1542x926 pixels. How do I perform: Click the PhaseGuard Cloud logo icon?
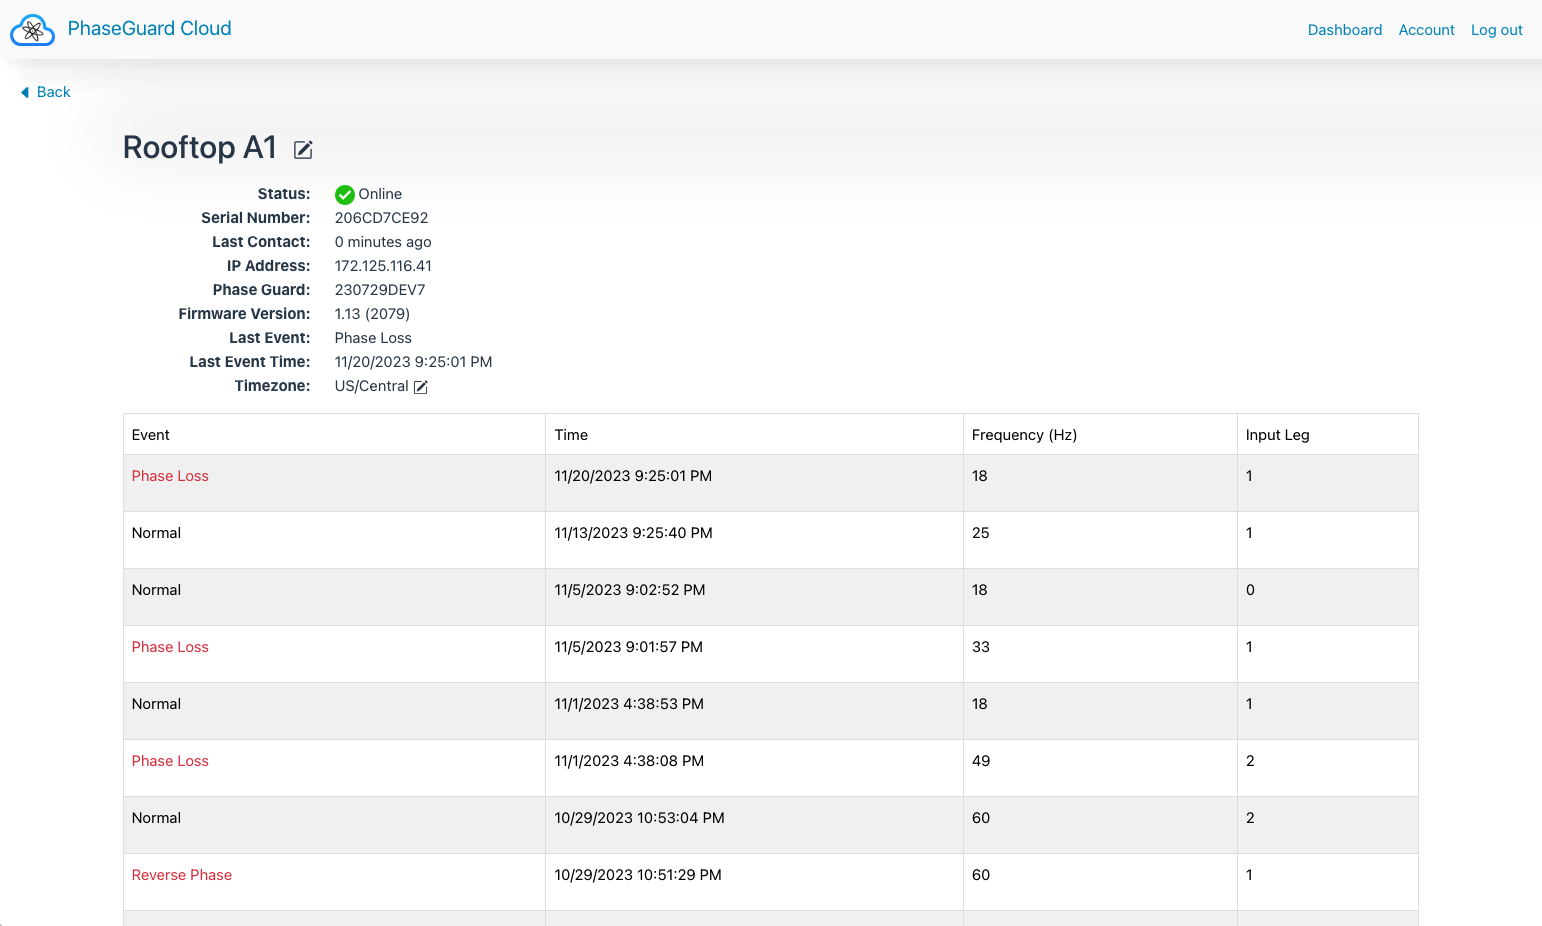click(32, 30)
